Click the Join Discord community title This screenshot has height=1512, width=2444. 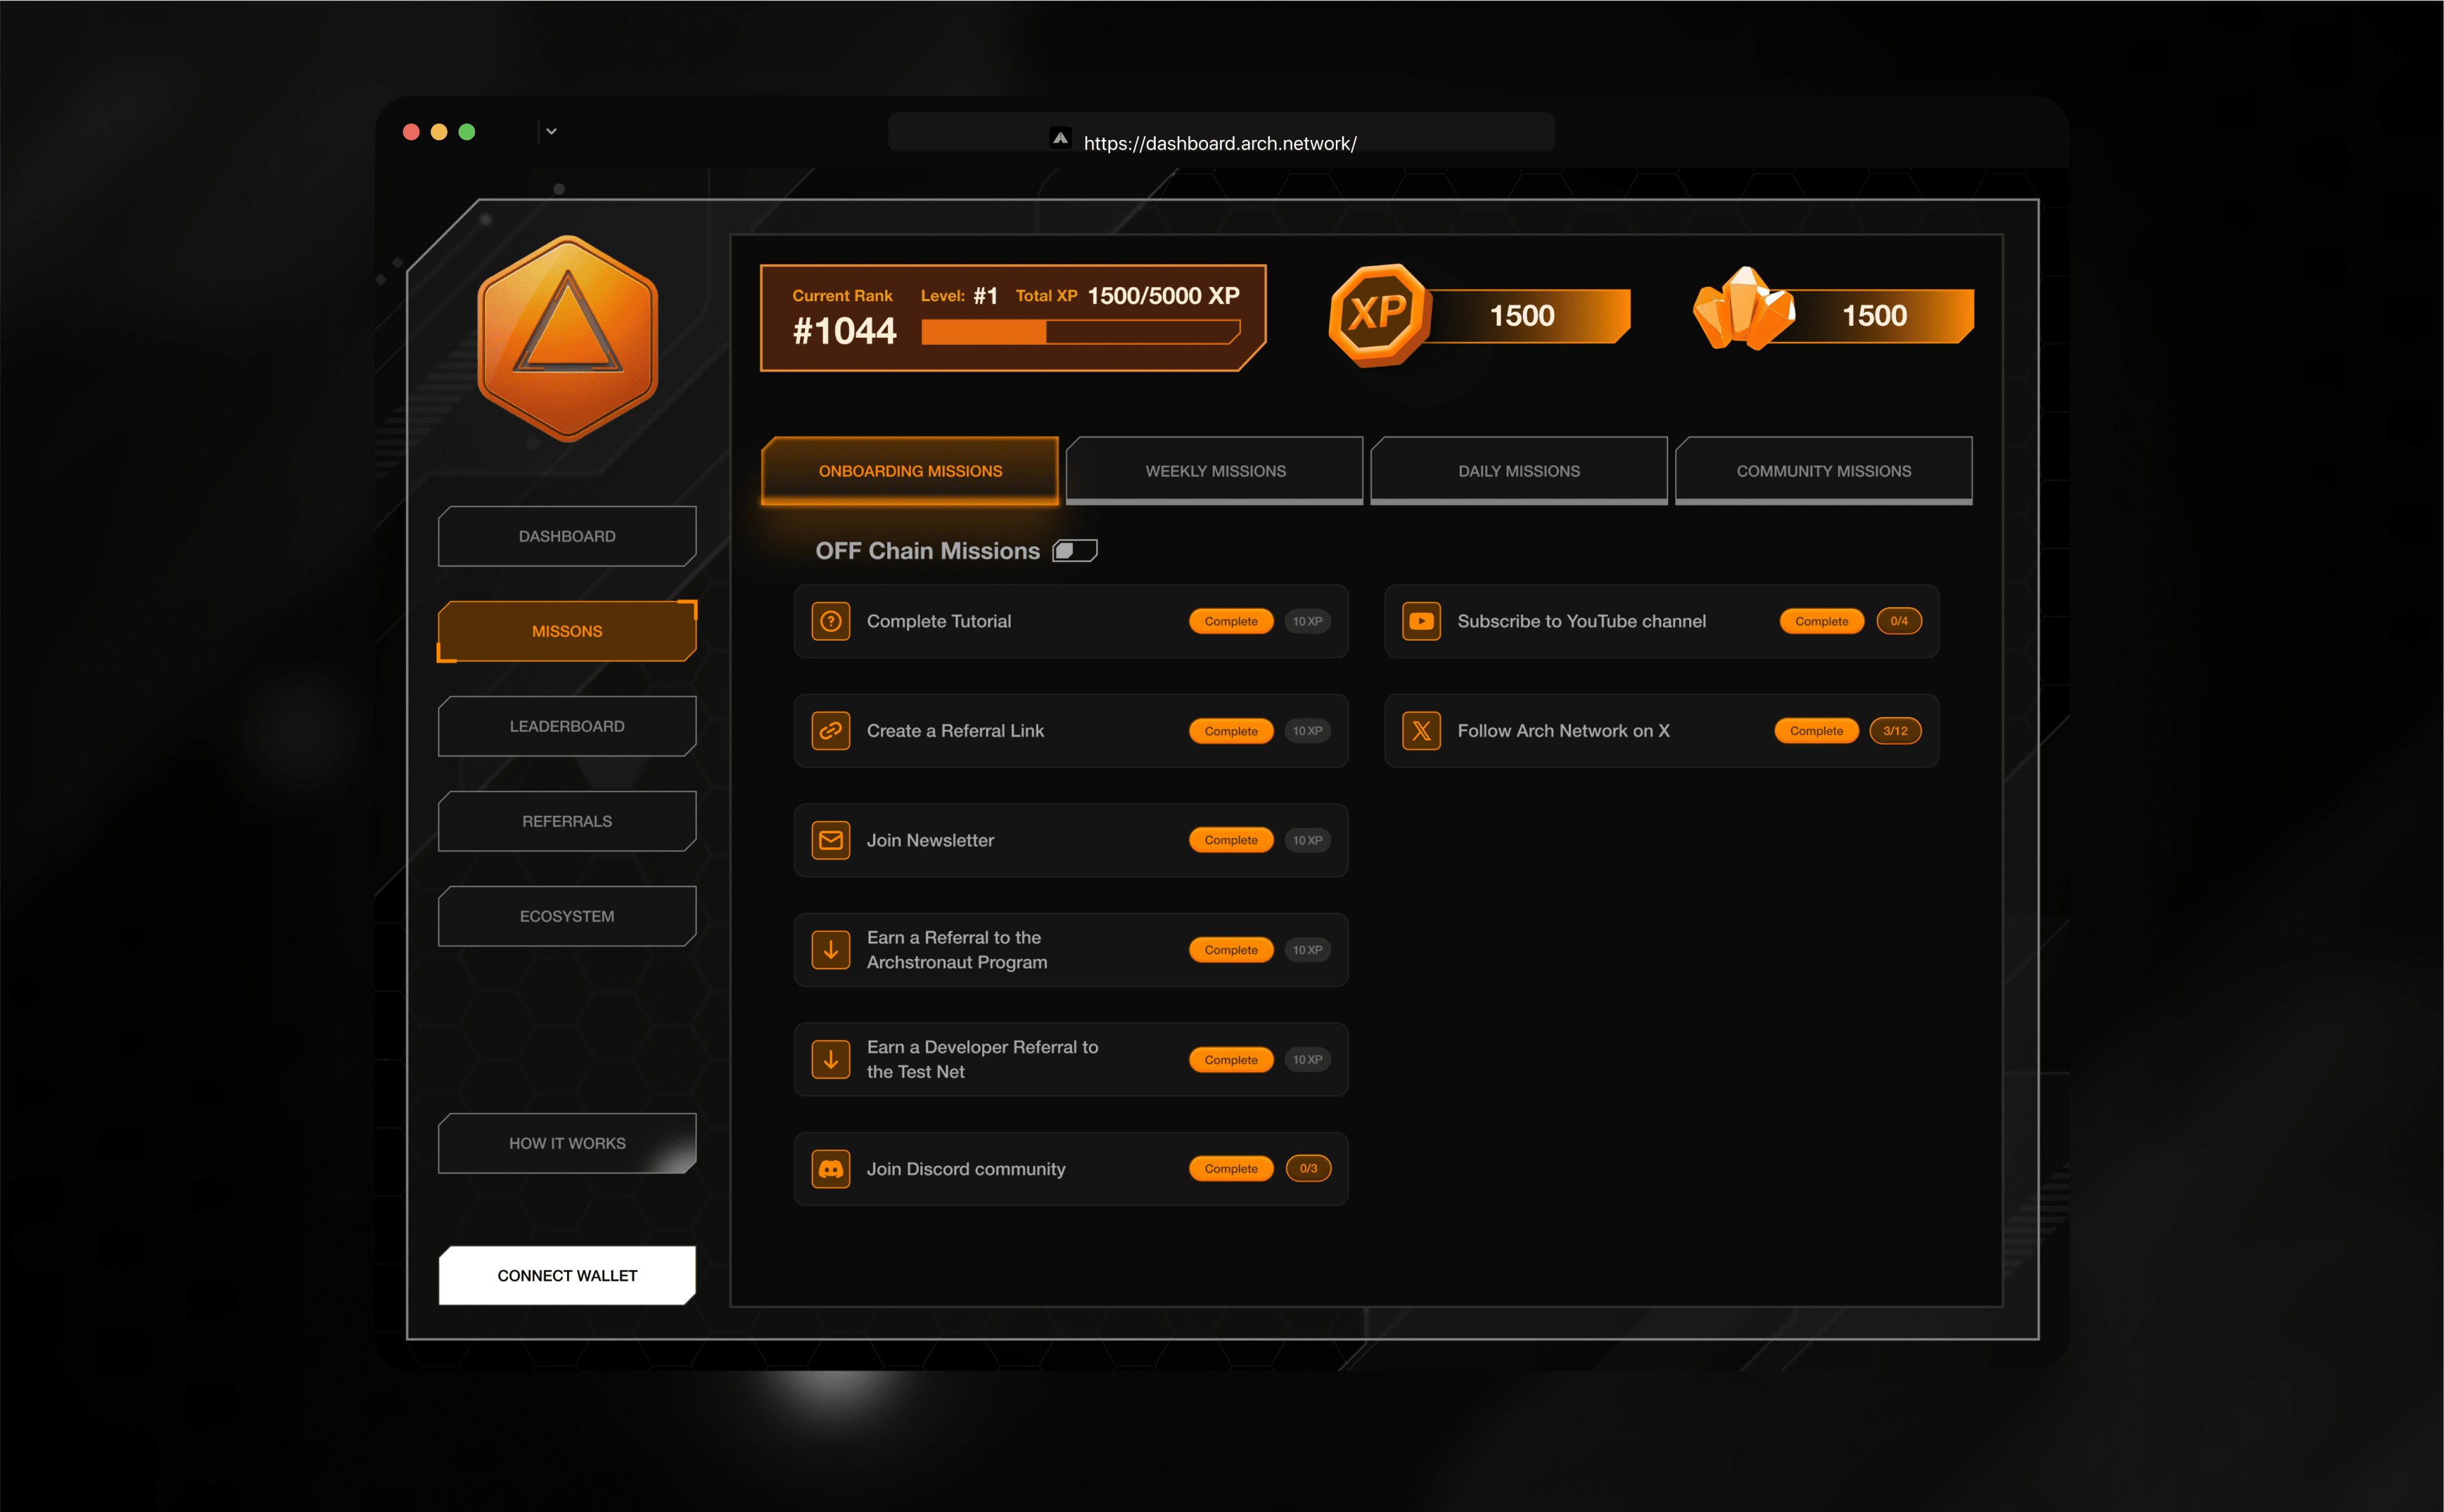click(966, 1169)
